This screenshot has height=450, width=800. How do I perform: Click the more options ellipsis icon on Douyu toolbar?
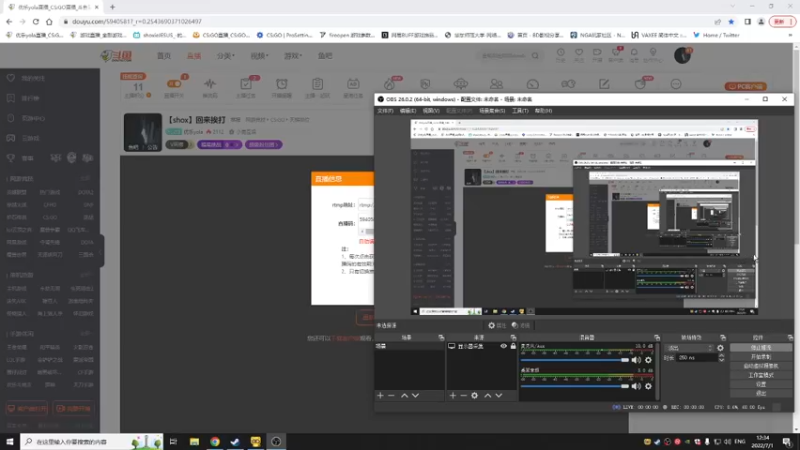tap(676, 84)
